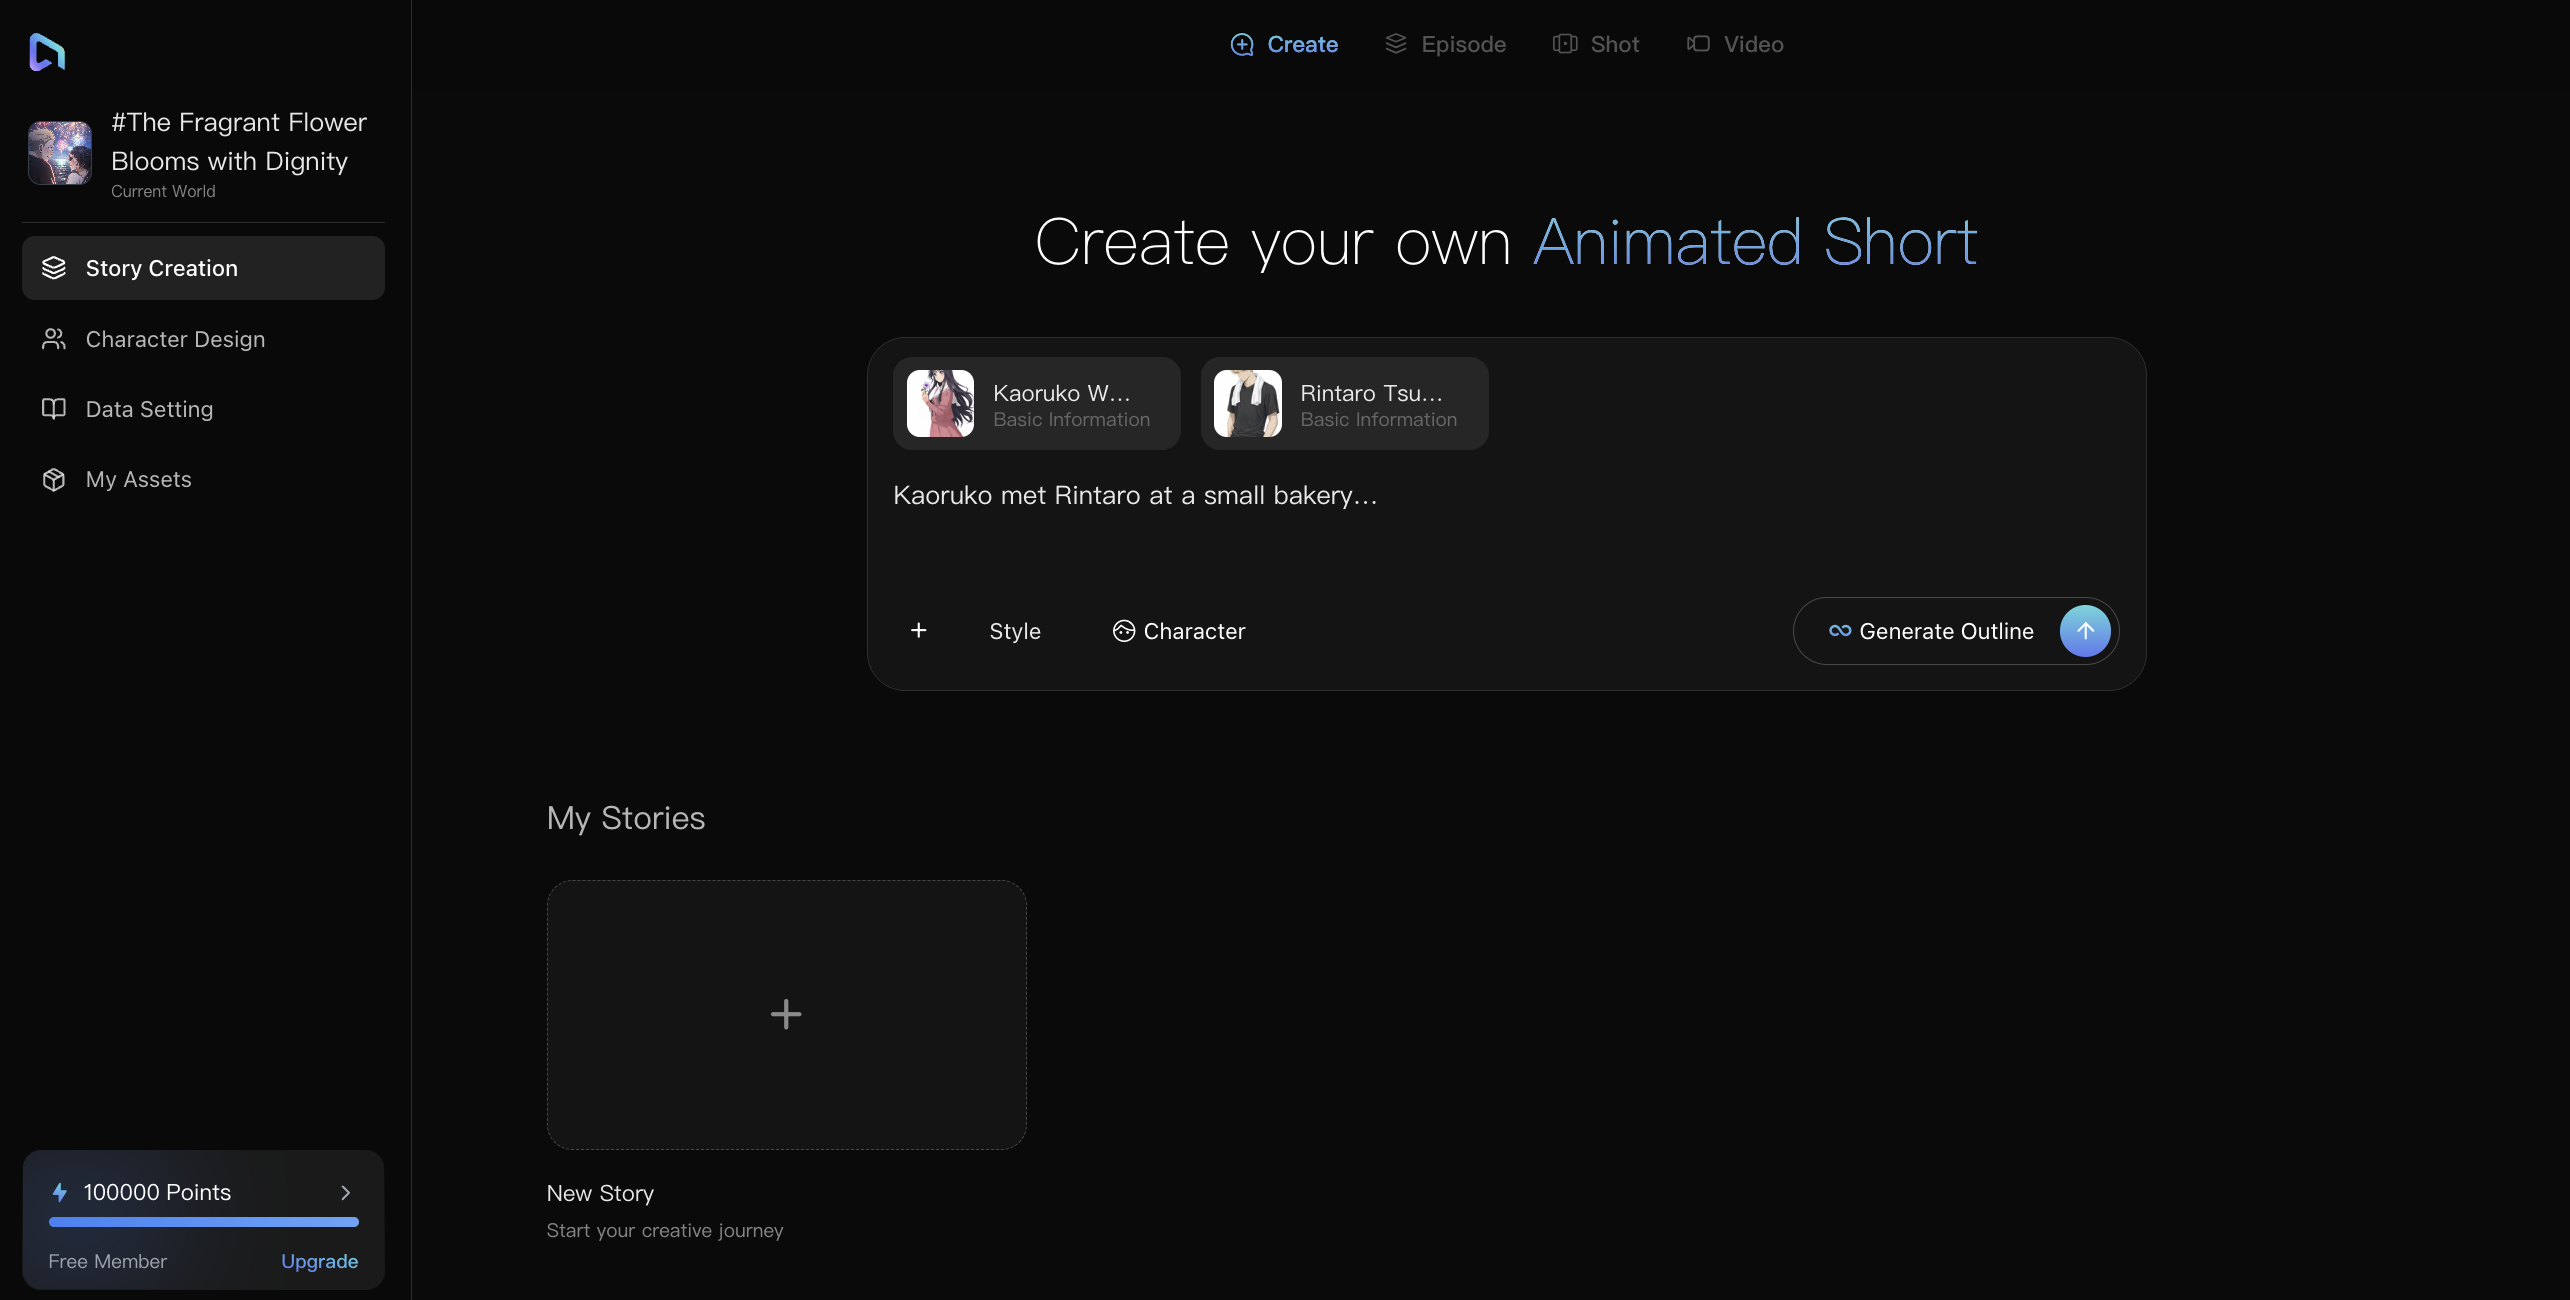
Task: Click the Story Creation layers icon
Action: pos(54,268)
